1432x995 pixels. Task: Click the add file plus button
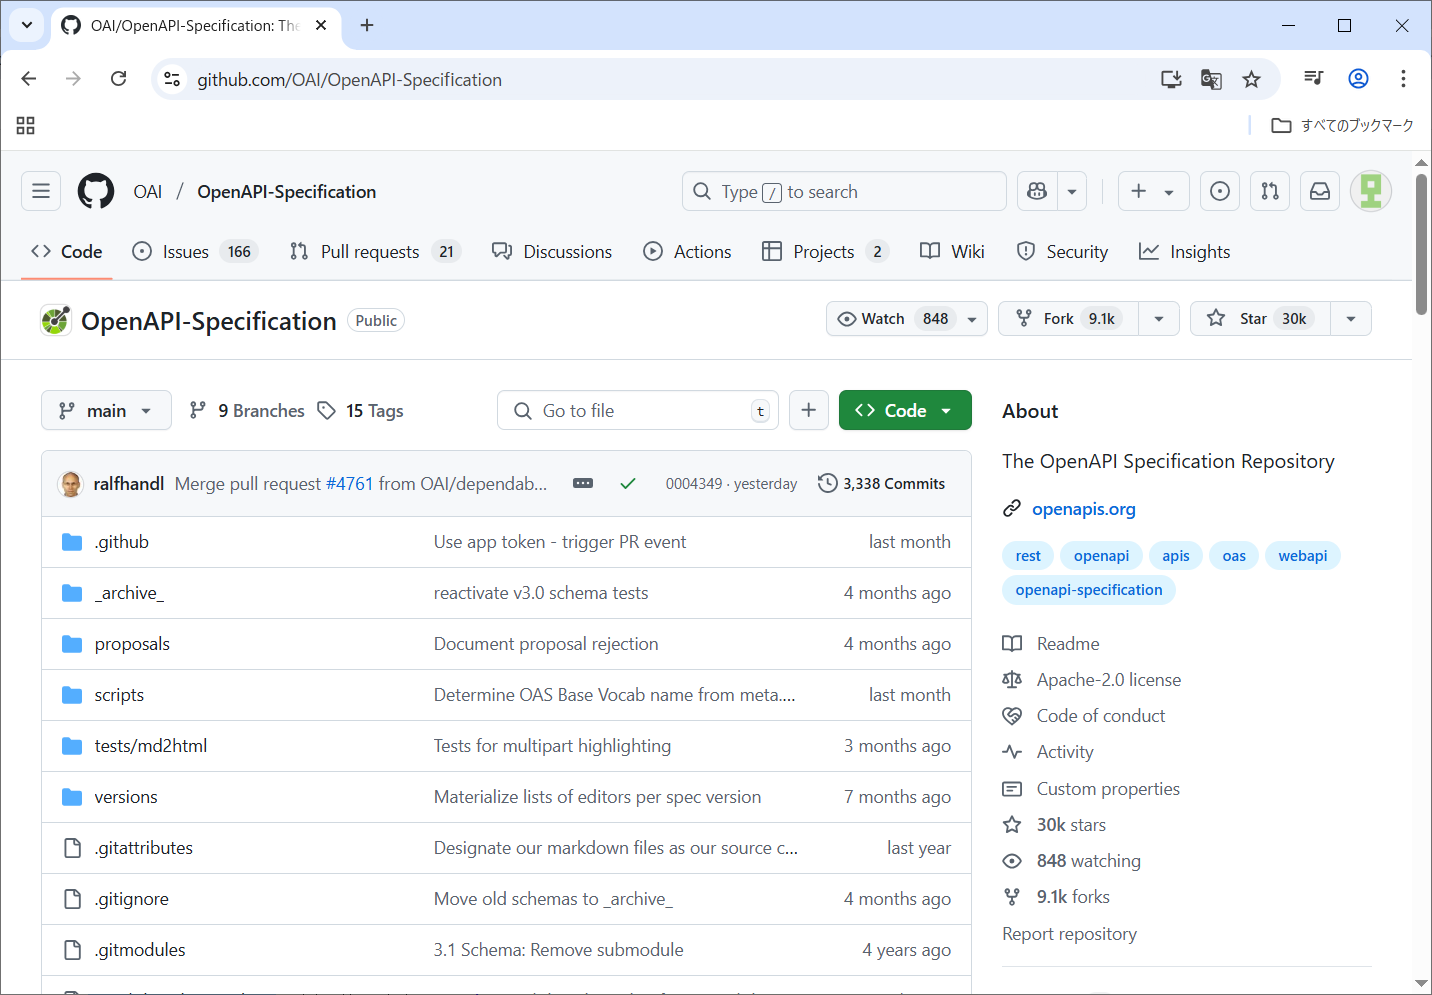pyautogui.click(x=808, y=410)
